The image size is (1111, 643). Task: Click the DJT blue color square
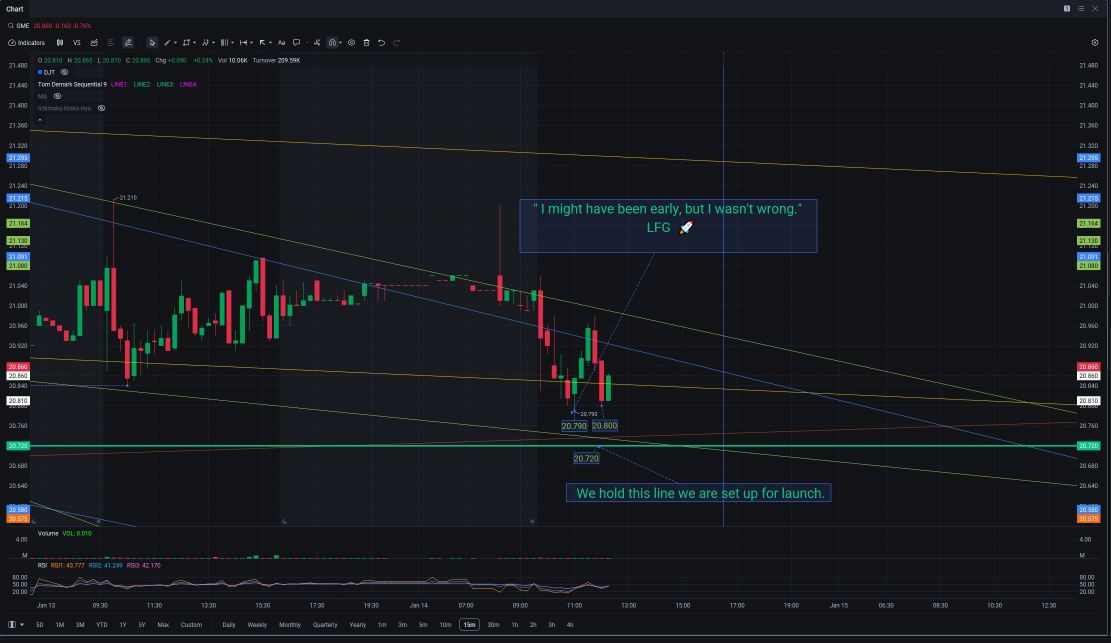coord(40,72)
